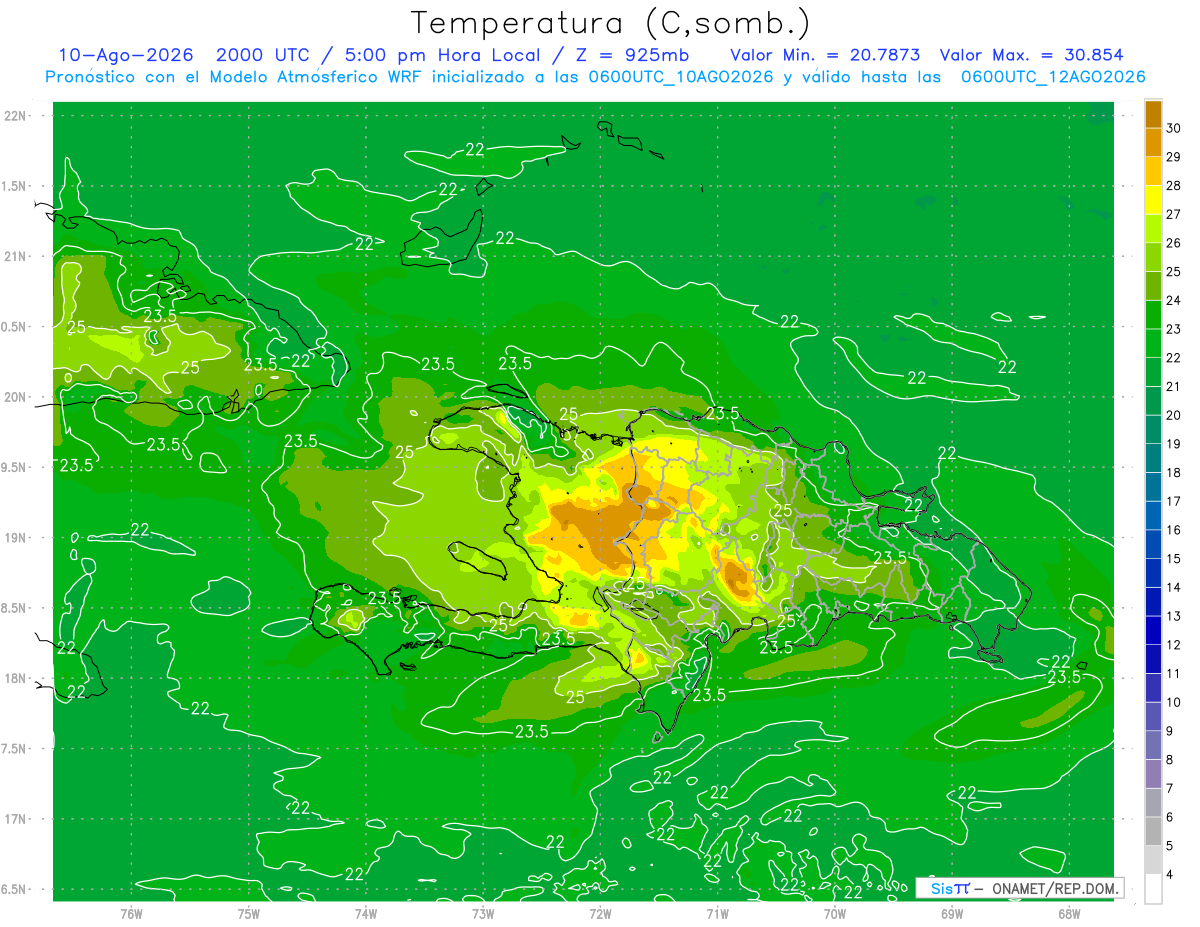1200x927 pixels.
Task: Click the '22N' latitude axis label
Action: (x=14, y=116)
